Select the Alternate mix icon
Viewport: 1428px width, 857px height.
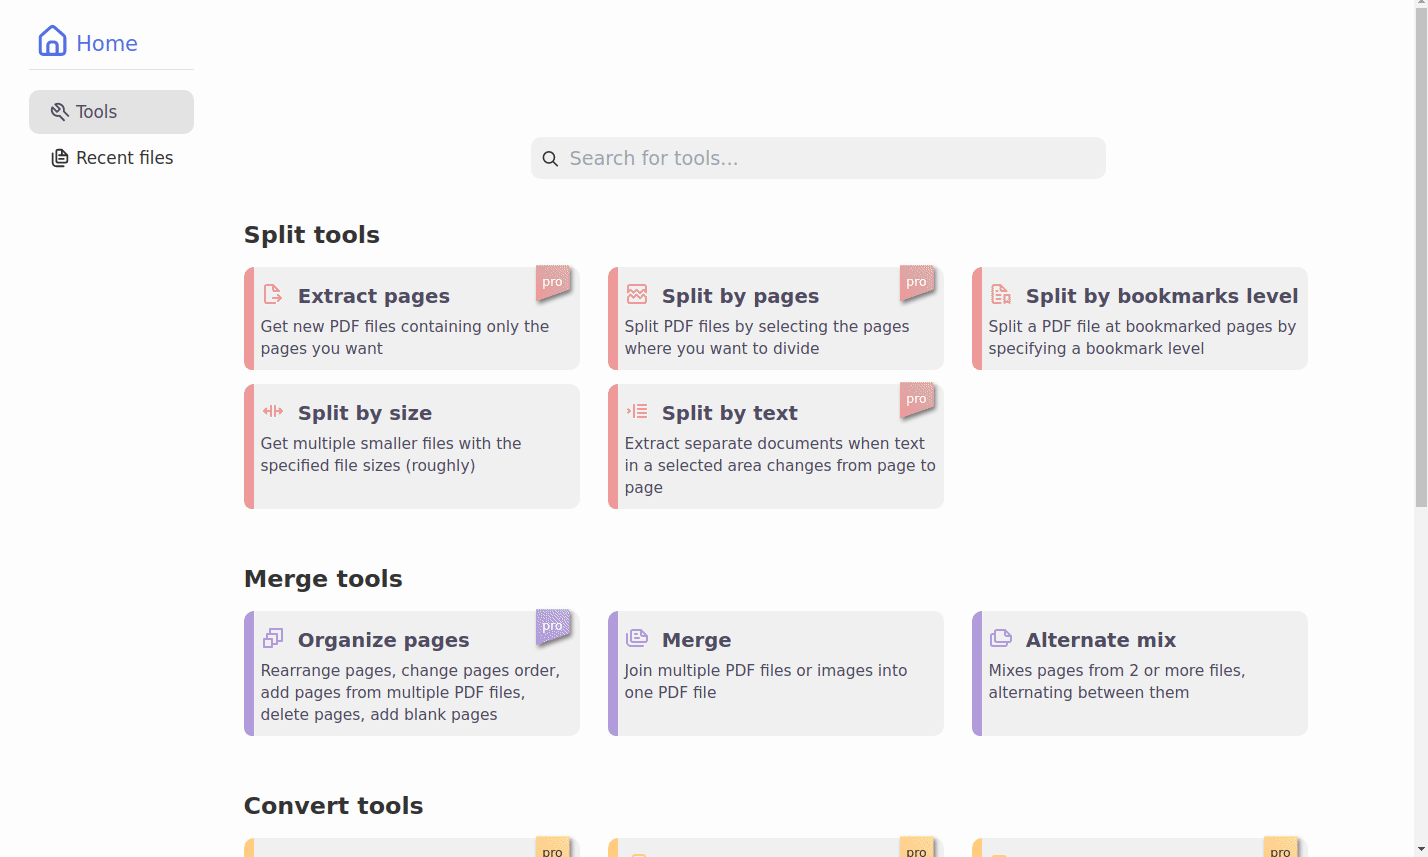(1000, 638)
